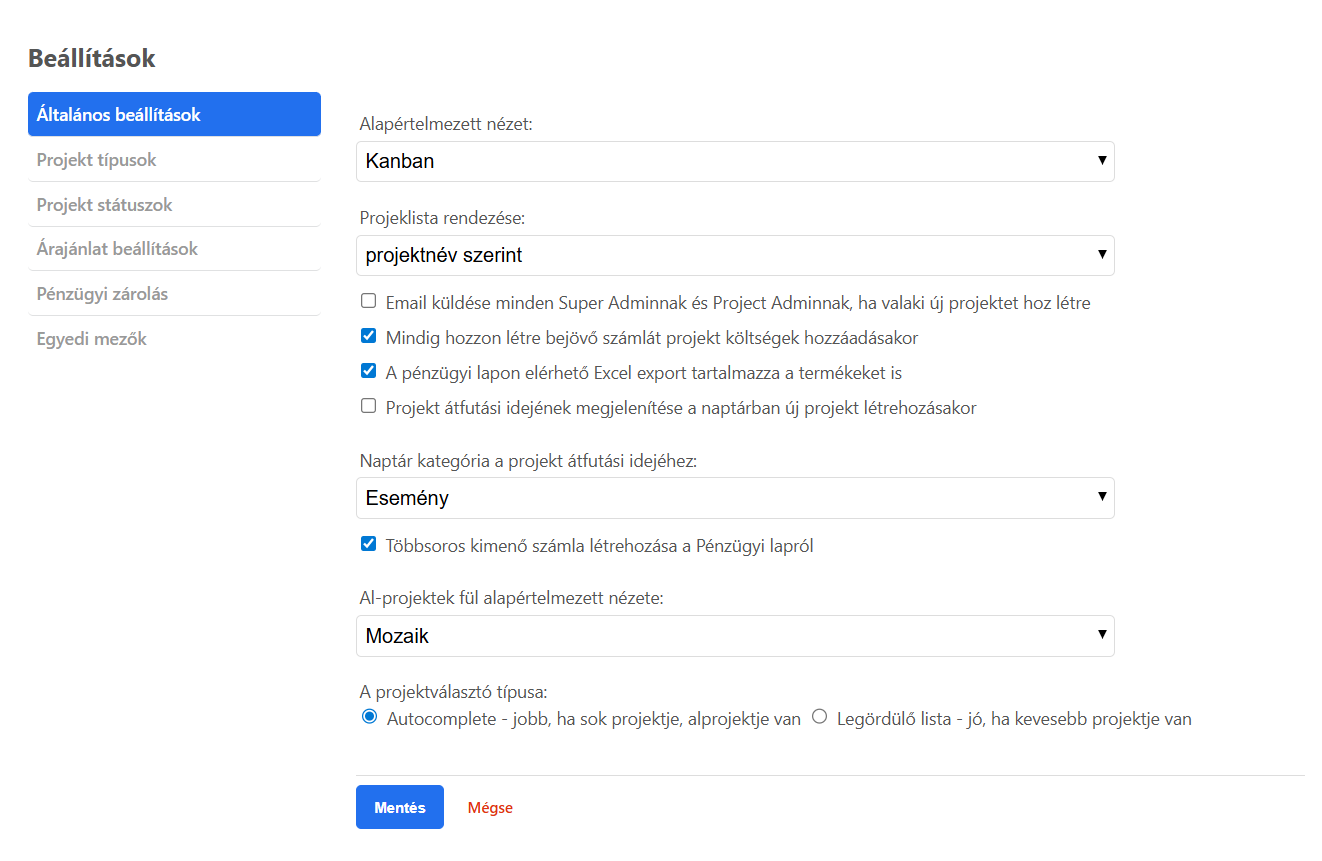
Task: Enable email to Super Admins checkbox
Action: pos(369,301)
